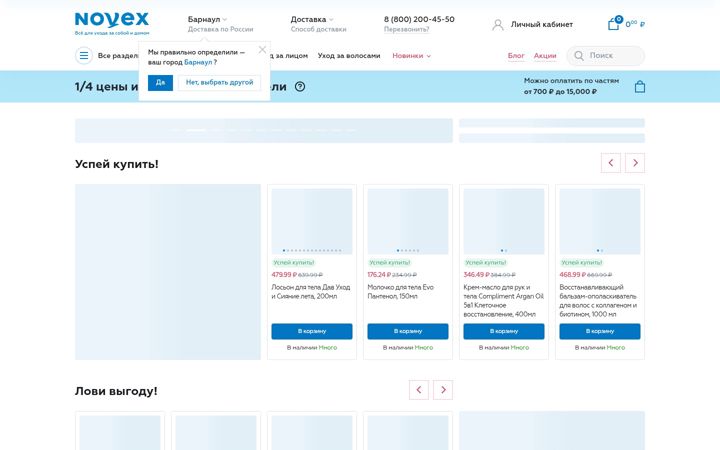This screenshot has width=720, height=450.
Task: Click the user account icon
Action: (498, 24)
